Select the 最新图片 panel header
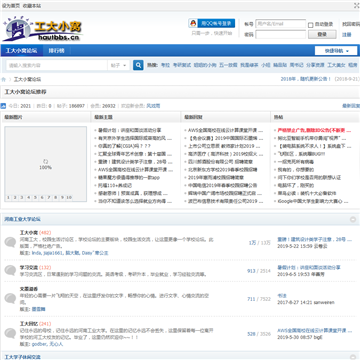Image resolution: width=360 pixels, height=360 pixels. tap(14, 117)
